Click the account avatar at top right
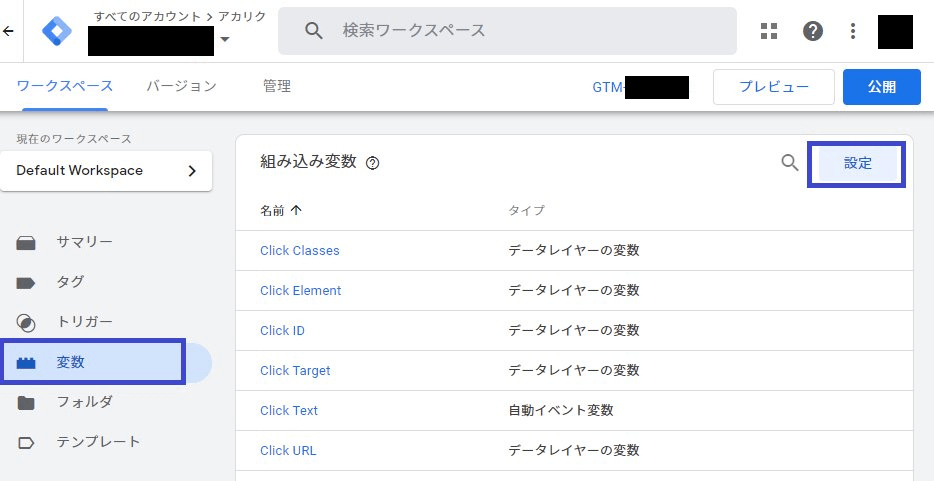The width and height of the screenshot is (934, 481). click(x=895, y=32)
